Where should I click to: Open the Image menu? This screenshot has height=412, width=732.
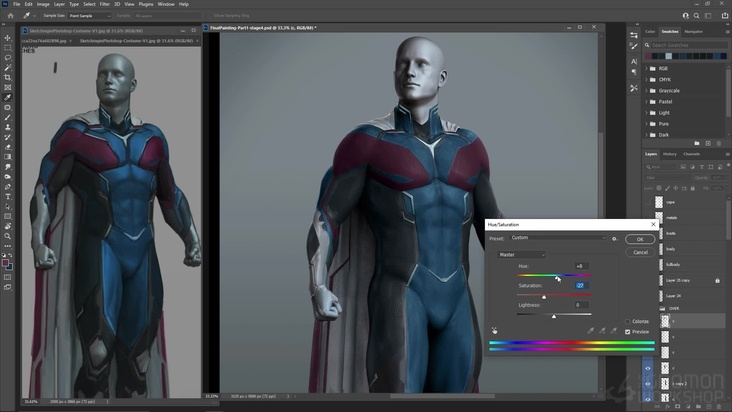(x=43, y=4)
